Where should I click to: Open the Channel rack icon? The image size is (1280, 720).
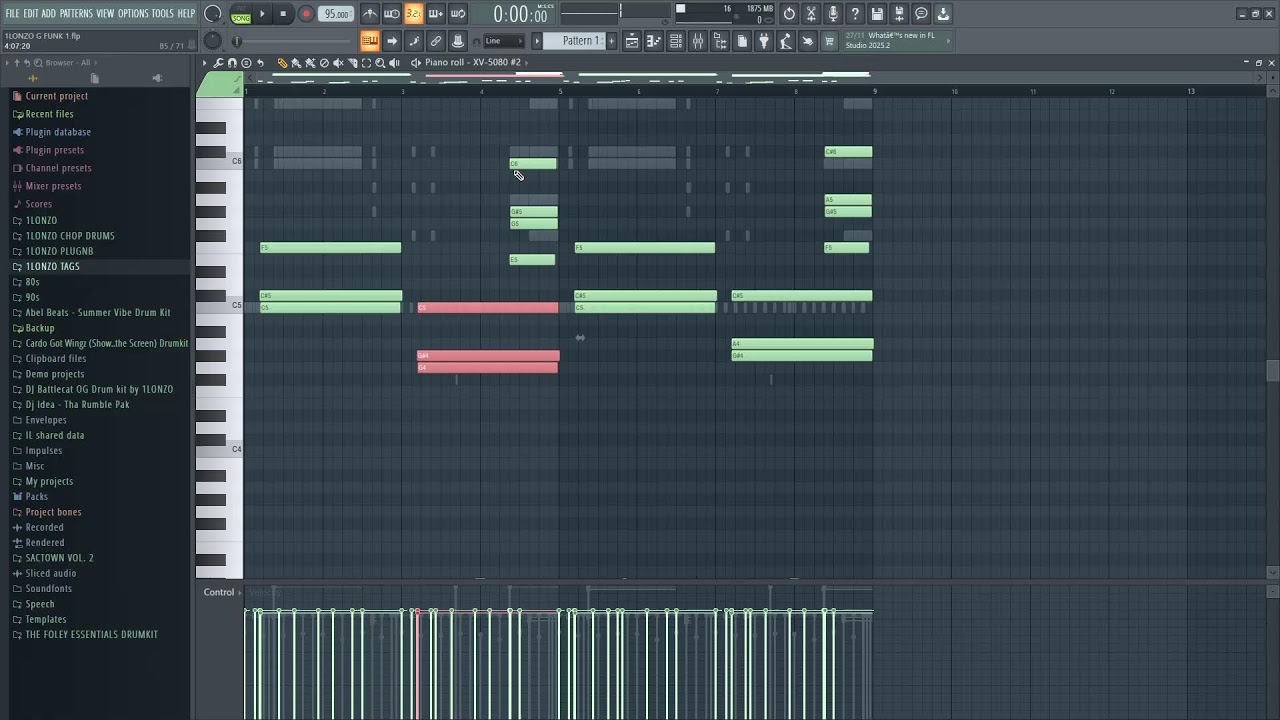(676, 41)
